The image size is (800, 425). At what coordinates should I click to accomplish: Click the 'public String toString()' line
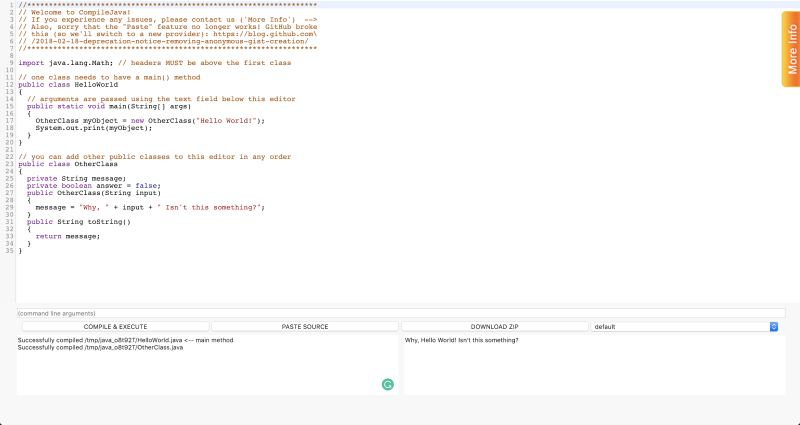(x=79, y=222)
